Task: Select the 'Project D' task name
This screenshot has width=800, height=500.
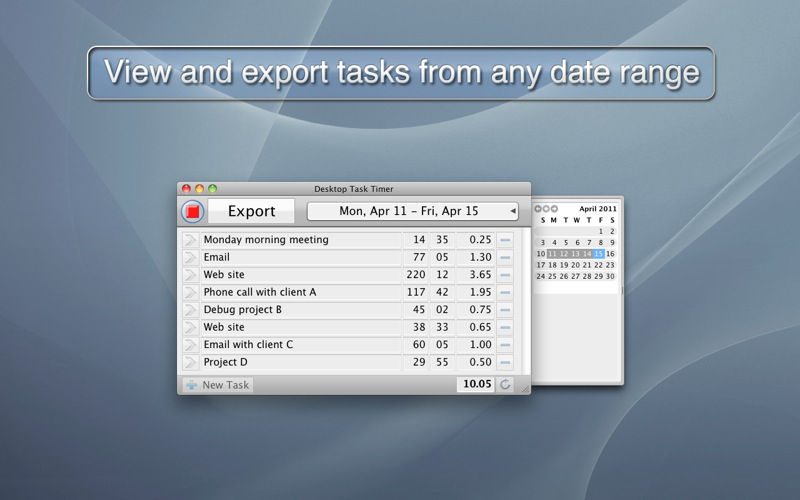Action: point(301,362)
